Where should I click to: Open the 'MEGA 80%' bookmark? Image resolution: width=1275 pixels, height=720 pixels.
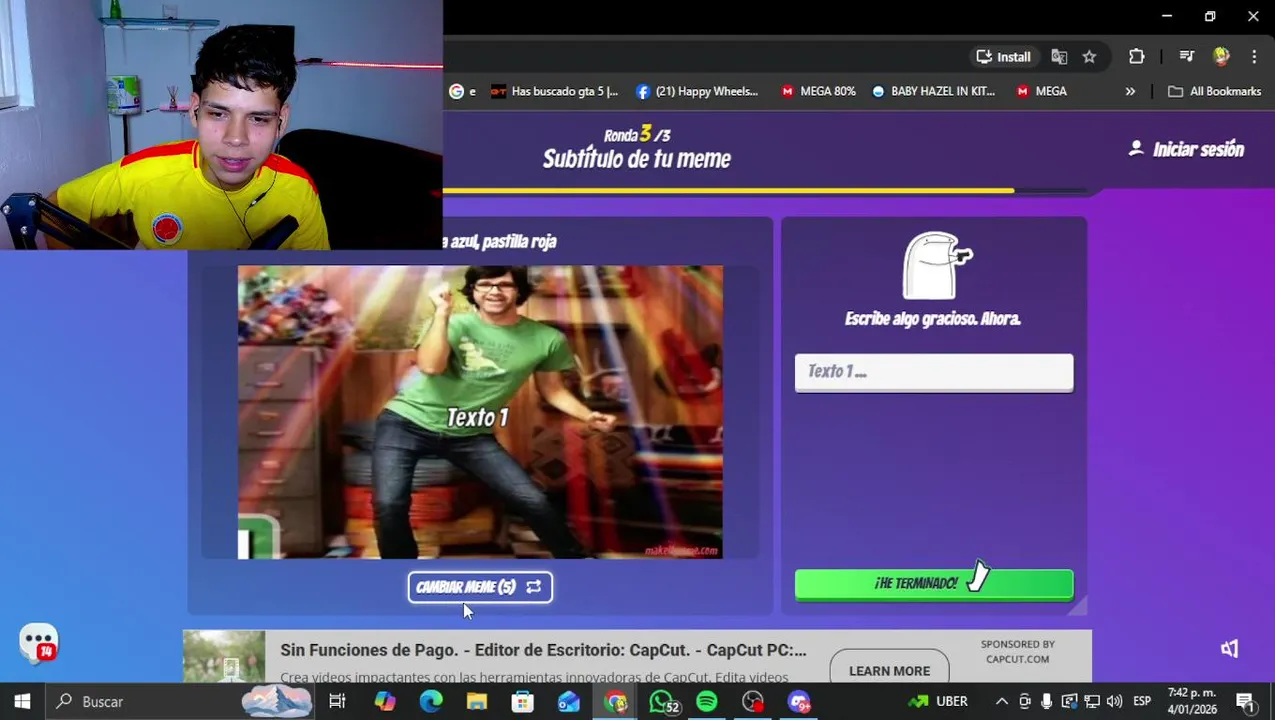pyautogui.click(x=818, y=91)
